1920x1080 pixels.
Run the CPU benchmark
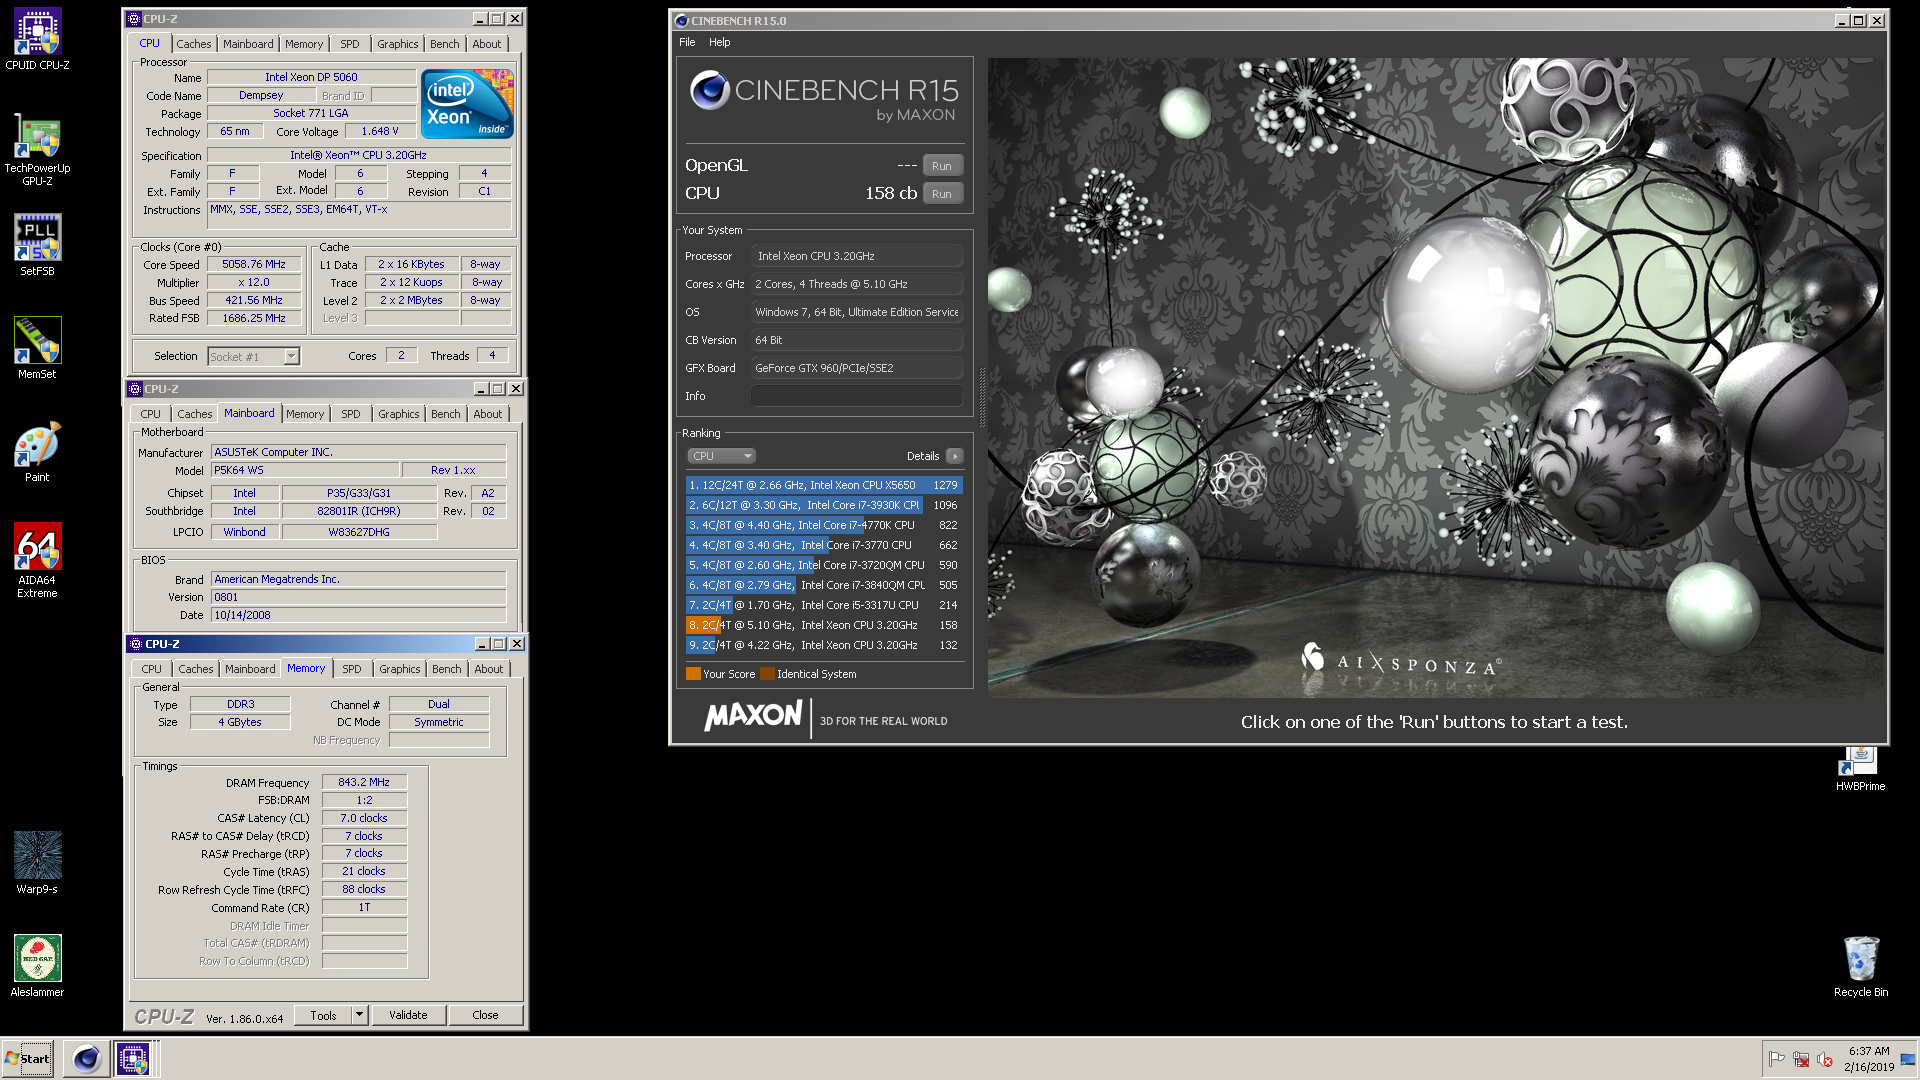point(942,194)
